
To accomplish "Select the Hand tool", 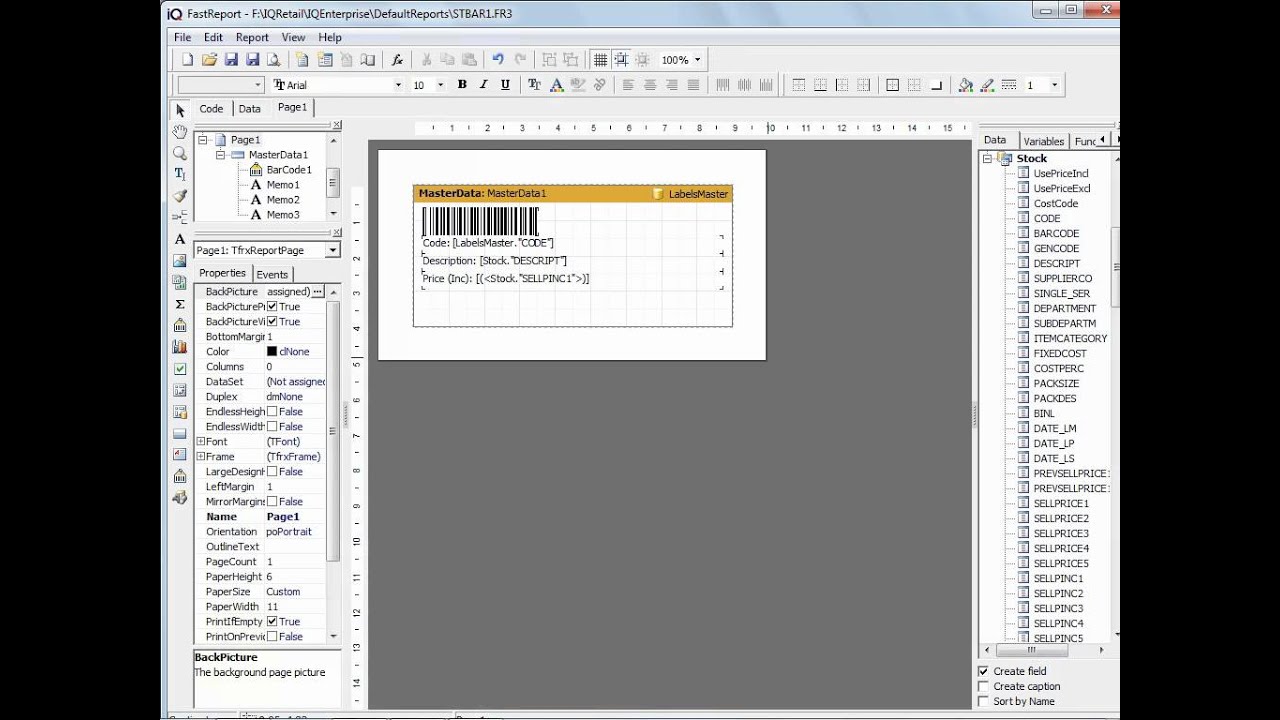I will (180, 132).
